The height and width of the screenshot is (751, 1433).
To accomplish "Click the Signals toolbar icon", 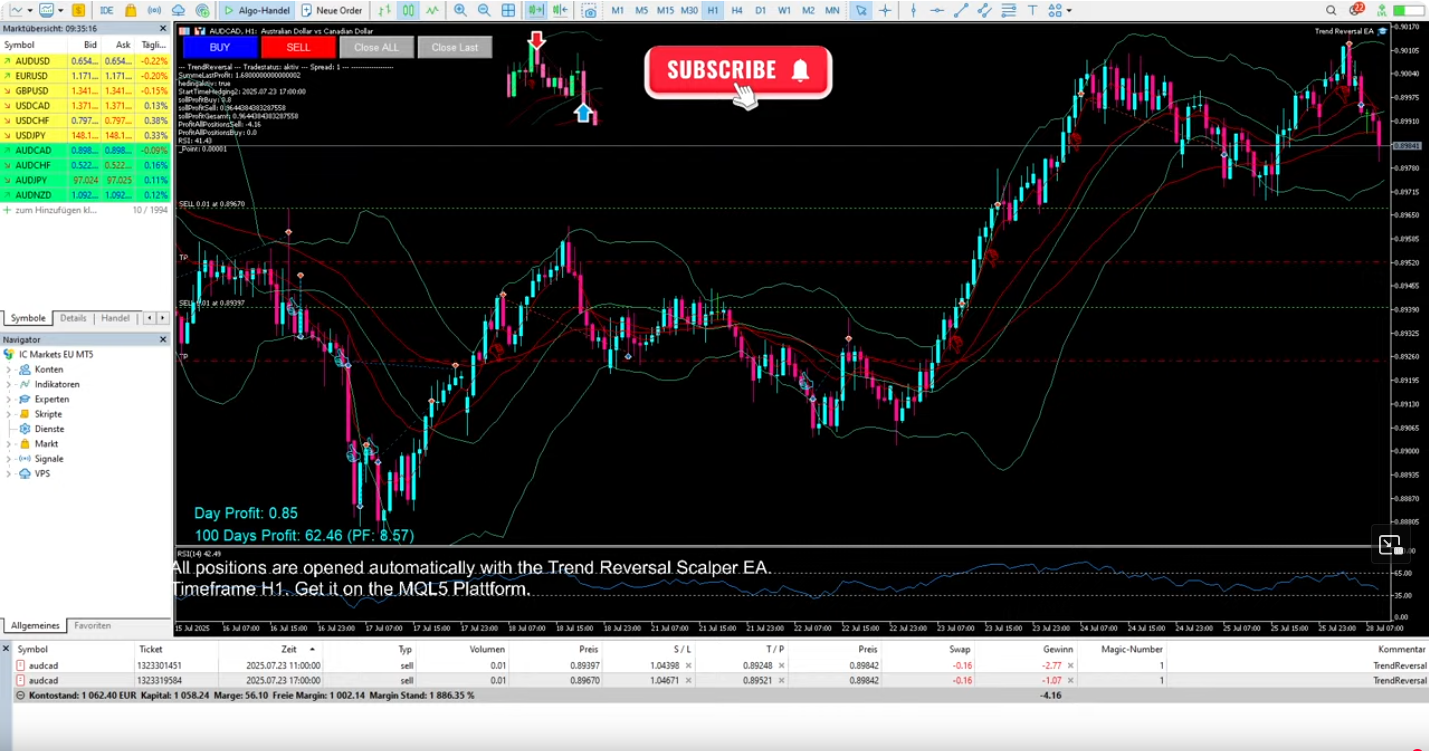I will click(153, 10).
